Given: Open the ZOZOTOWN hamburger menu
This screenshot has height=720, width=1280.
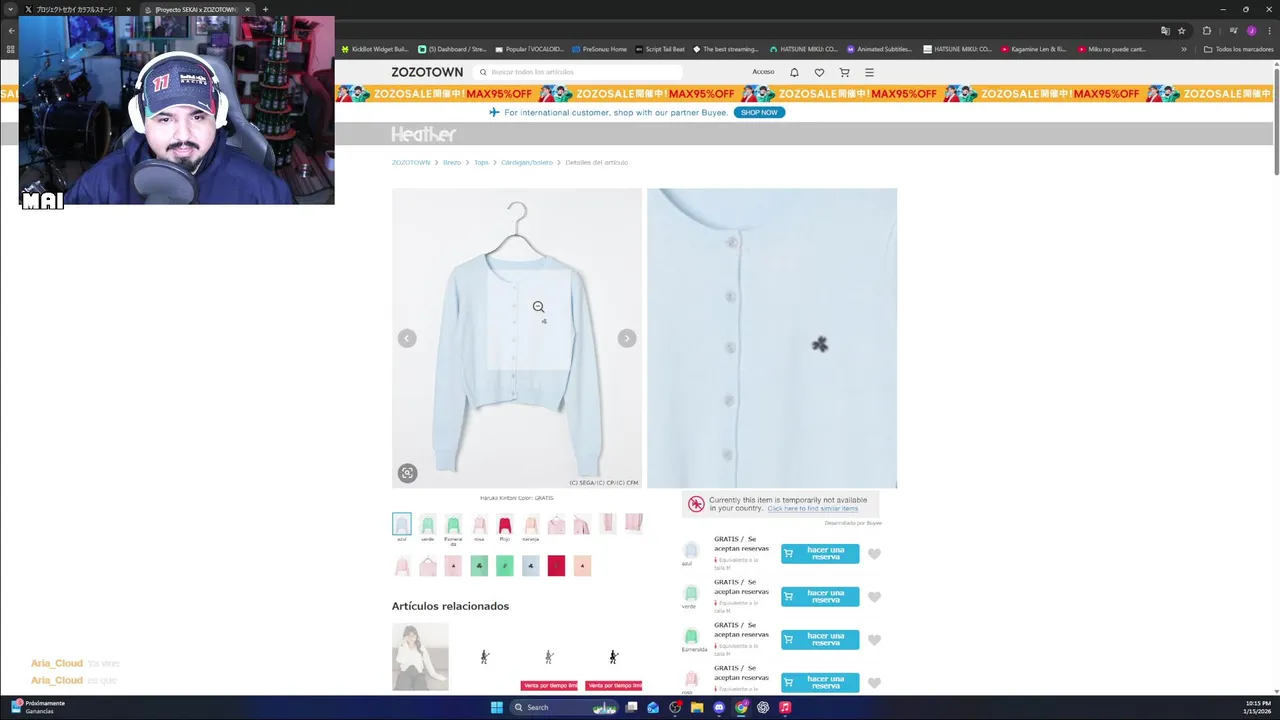Looking at the screenshot, I should click(869, 72).
